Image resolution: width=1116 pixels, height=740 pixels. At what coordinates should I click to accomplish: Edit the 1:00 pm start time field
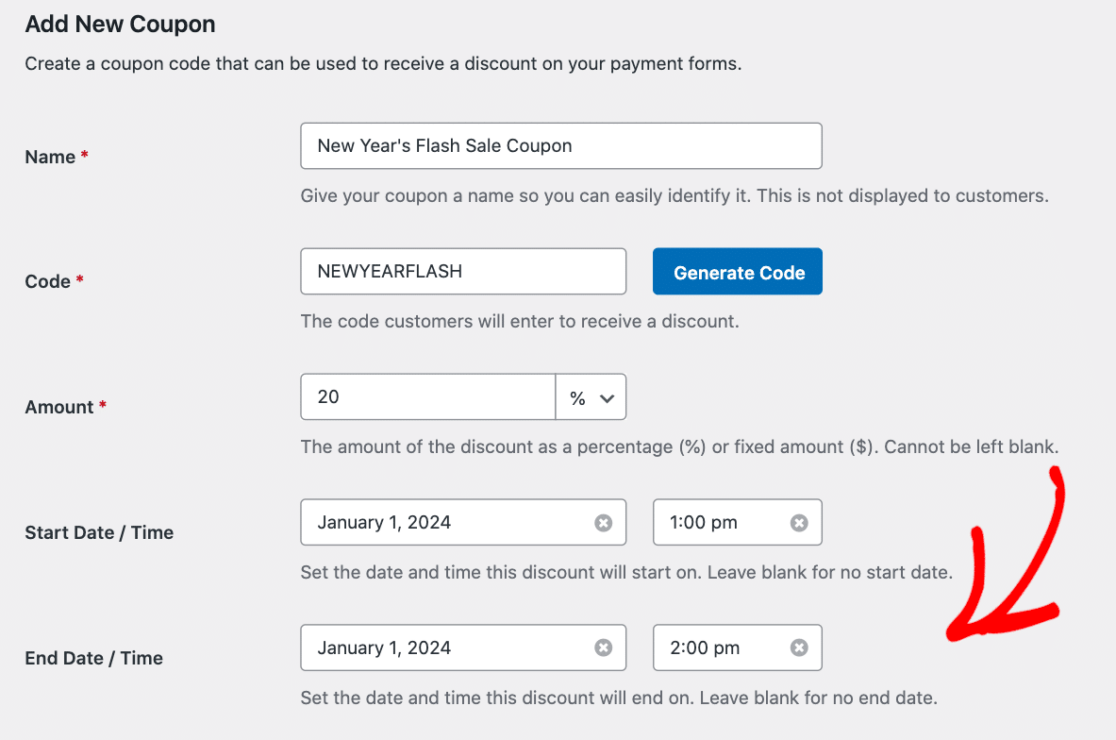click(720, 522)
